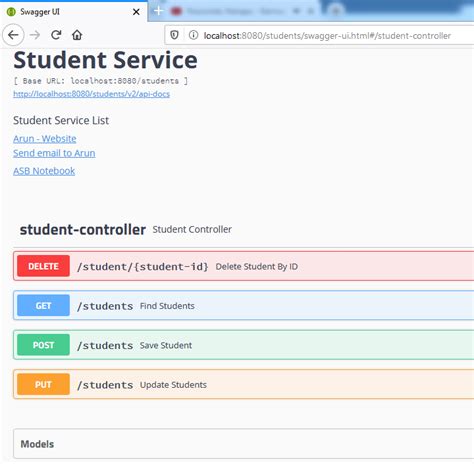Image resolution: width=474 pixels, height=464 pixels.
Task: Open the browser home page
Action: pos(77,35)
